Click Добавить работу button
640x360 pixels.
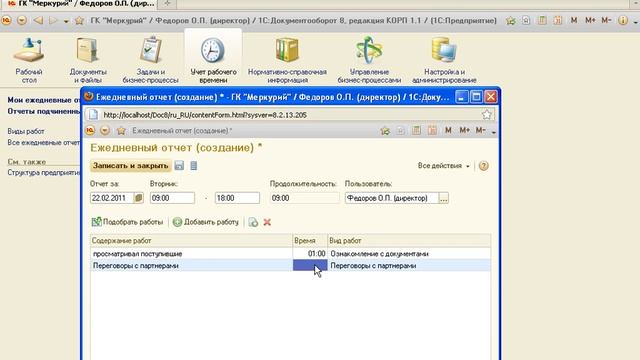[x=206, y=222]
